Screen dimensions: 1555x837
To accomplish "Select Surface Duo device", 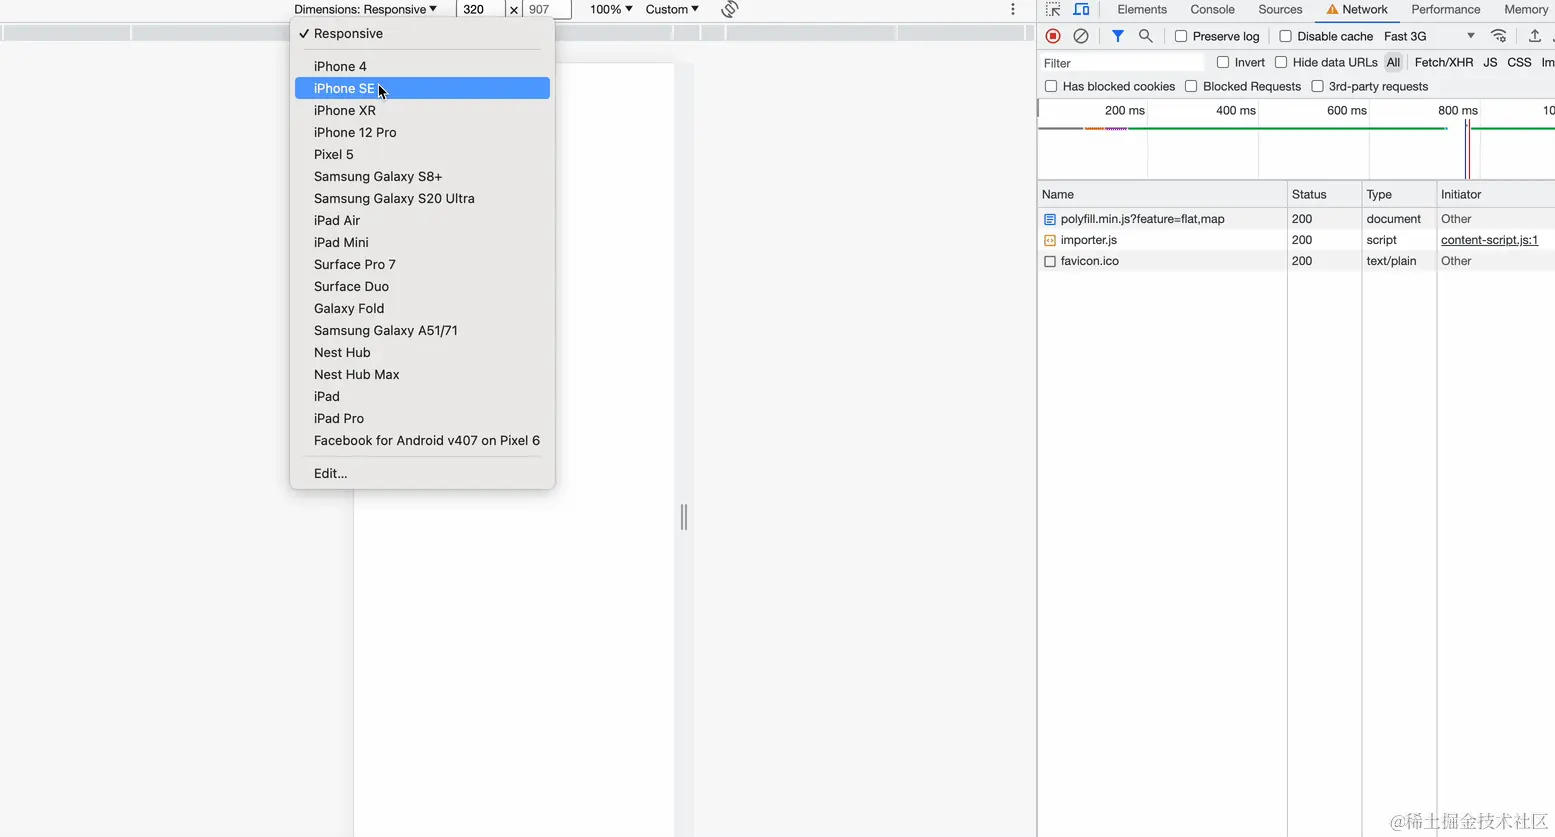I will pos(422,286).
